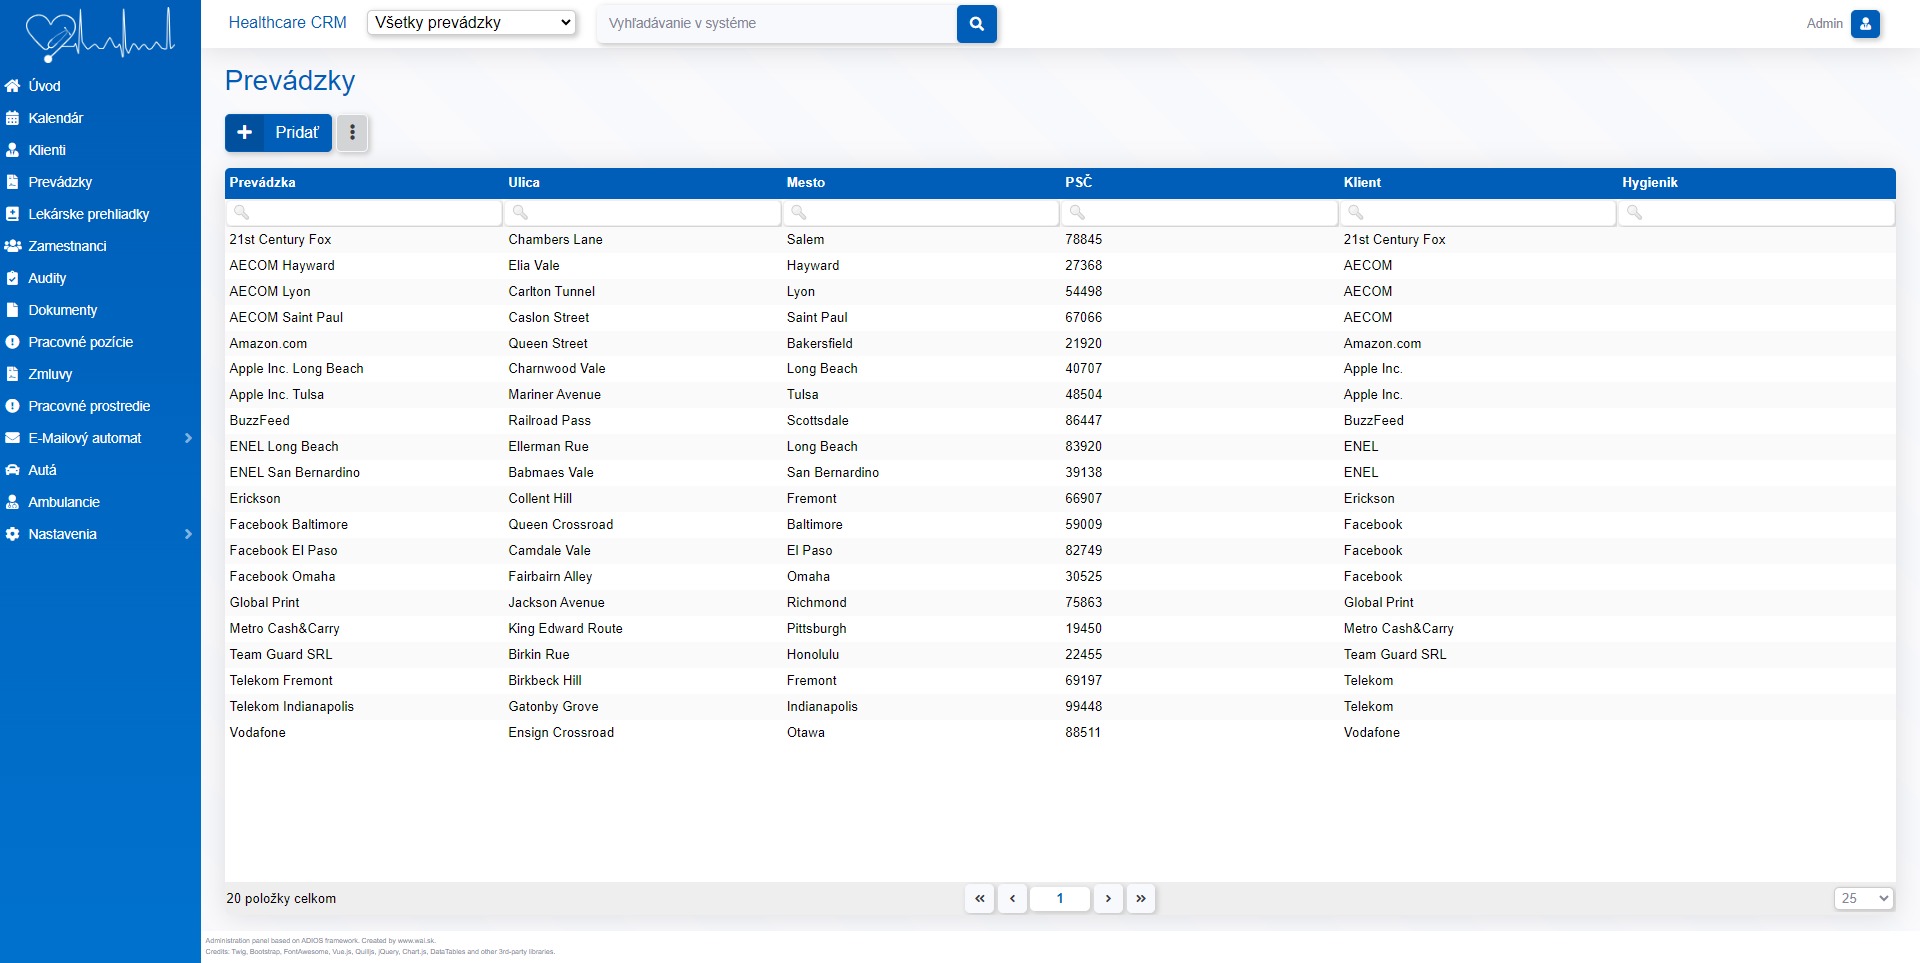This screenshot has height=963, width=1920.
Task: Select the 21st Century Fox prevádzka row
Action: [x=1060, y=240]
